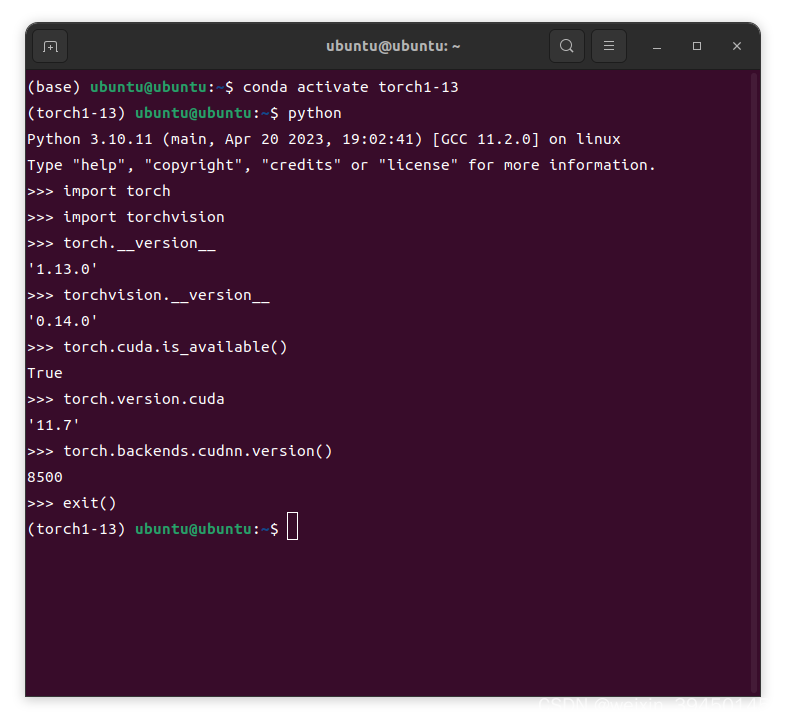Click the 'conda activate torch1-13' command
This screenshot has height=725, width=786.
[x=350, y=87]
